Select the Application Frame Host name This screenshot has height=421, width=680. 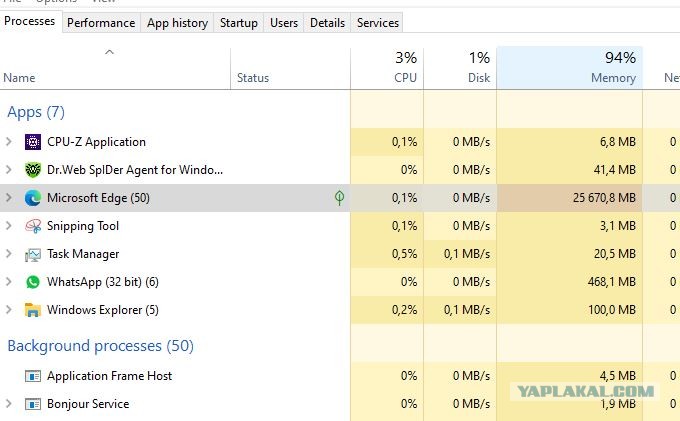point(109,375)
